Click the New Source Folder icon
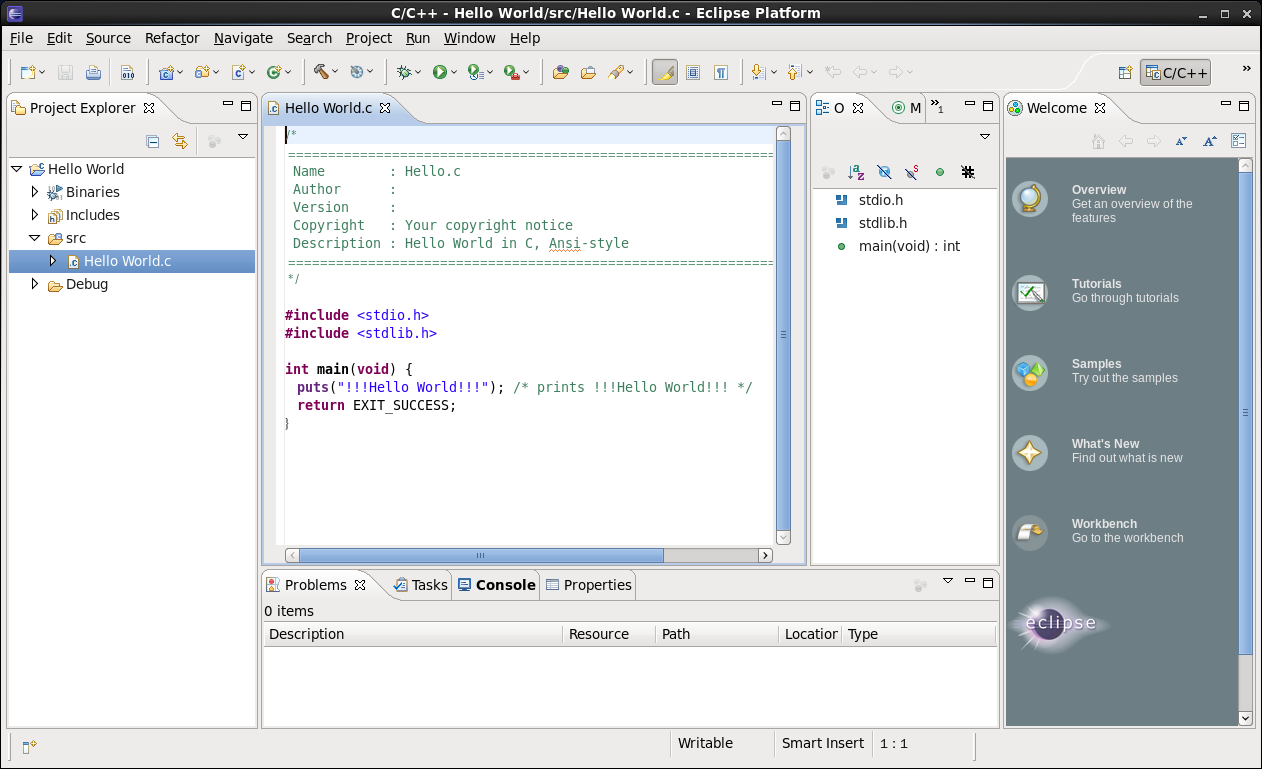This screenshot has width=1262, height=769. [202, 72]
